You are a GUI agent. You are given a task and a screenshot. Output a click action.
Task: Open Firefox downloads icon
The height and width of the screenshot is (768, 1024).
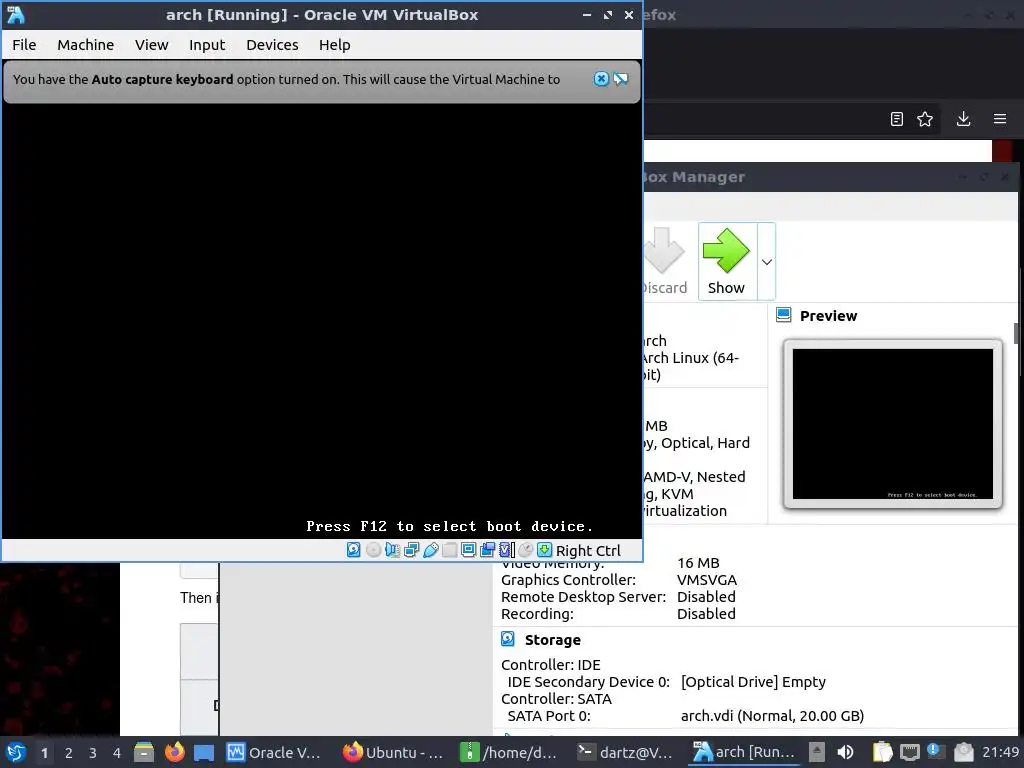(963, 119)
